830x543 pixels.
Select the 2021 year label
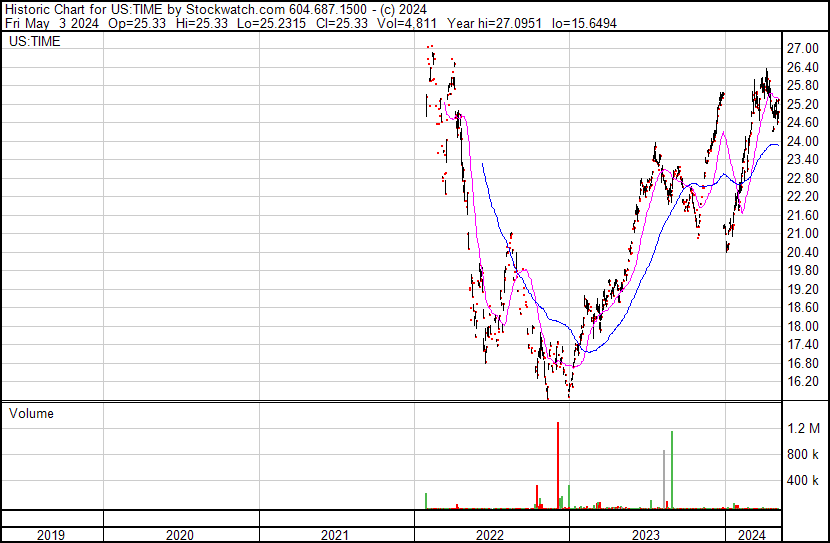coord(337,534)
